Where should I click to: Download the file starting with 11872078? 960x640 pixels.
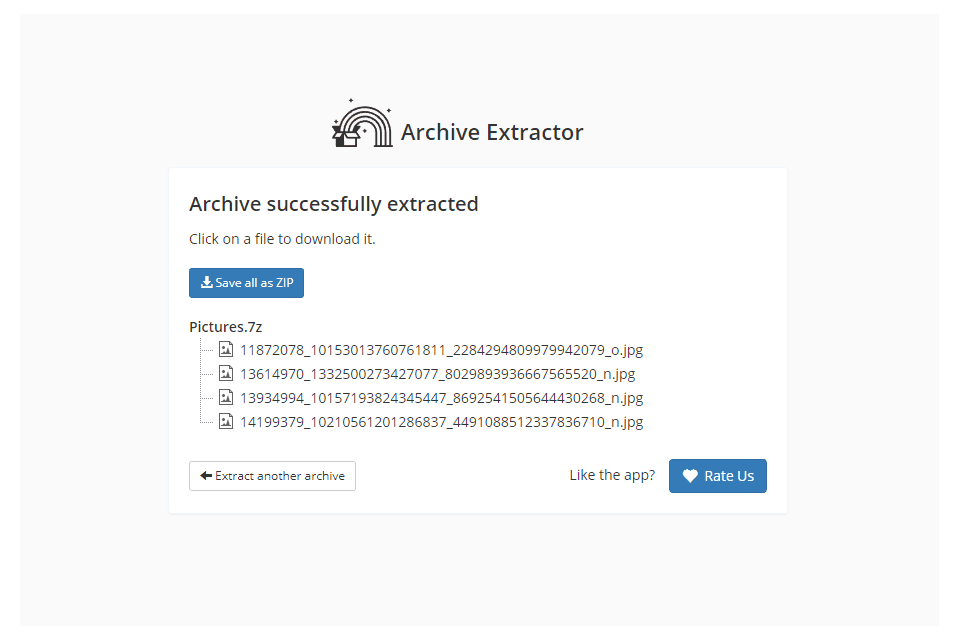(x=441, y=350)
